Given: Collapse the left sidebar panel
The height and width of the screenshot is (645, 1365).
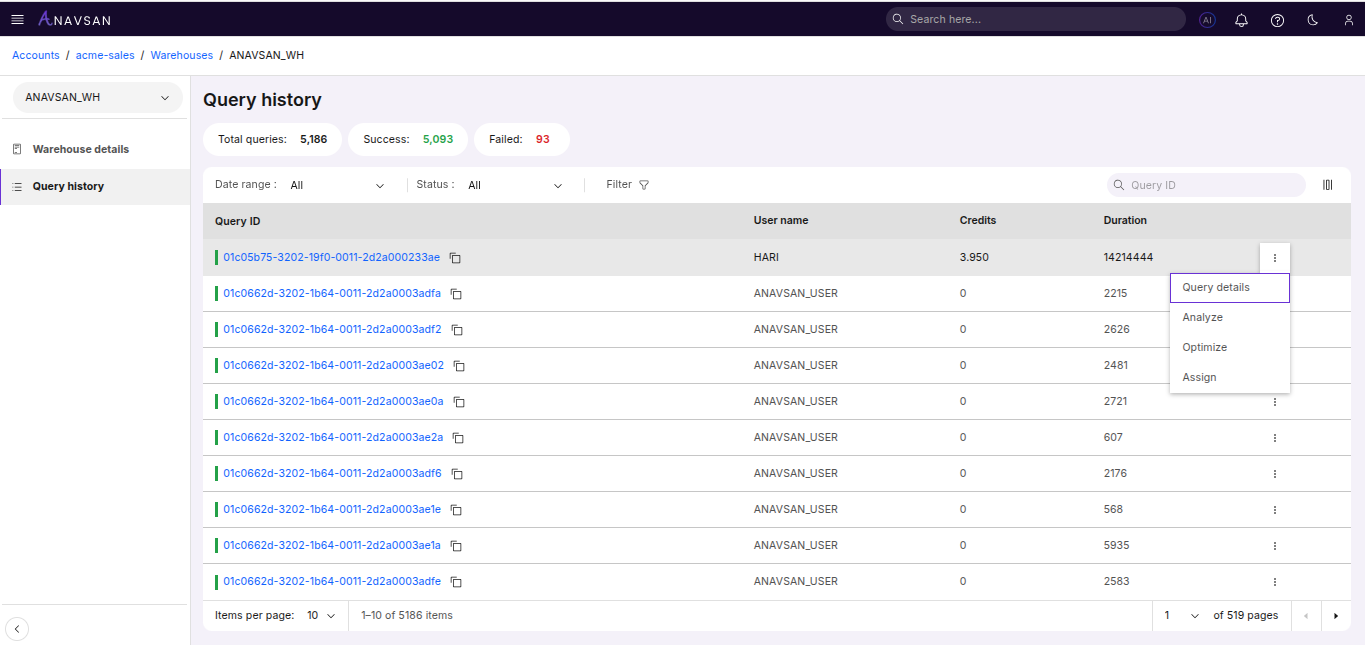Looking at the screenshot, I should click(18, 629).
